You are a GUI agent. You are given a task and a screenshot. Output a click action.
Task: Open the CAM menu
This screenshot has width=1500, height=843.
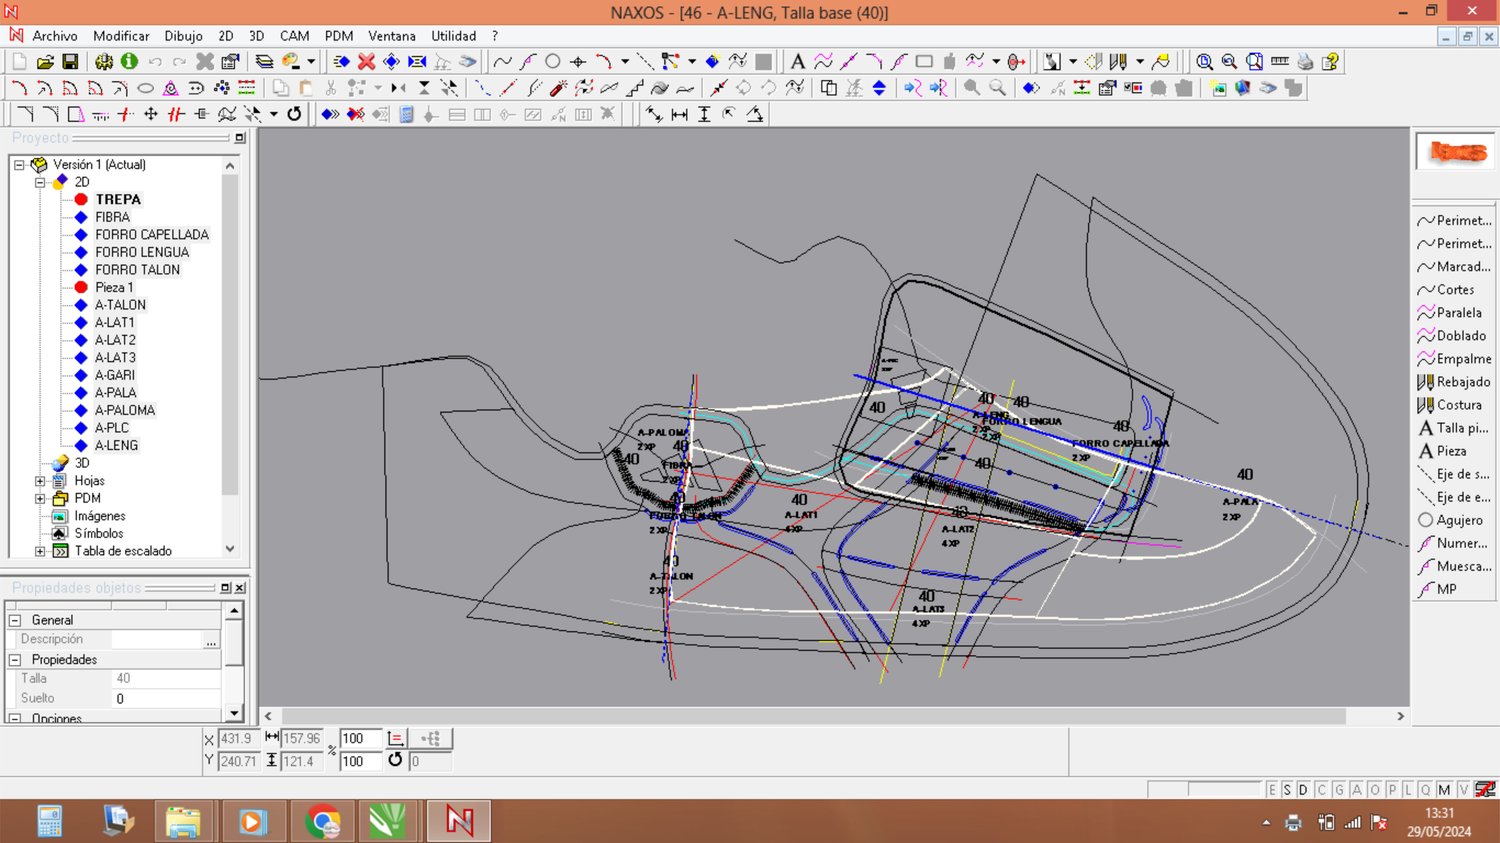[x=294, y=36]
